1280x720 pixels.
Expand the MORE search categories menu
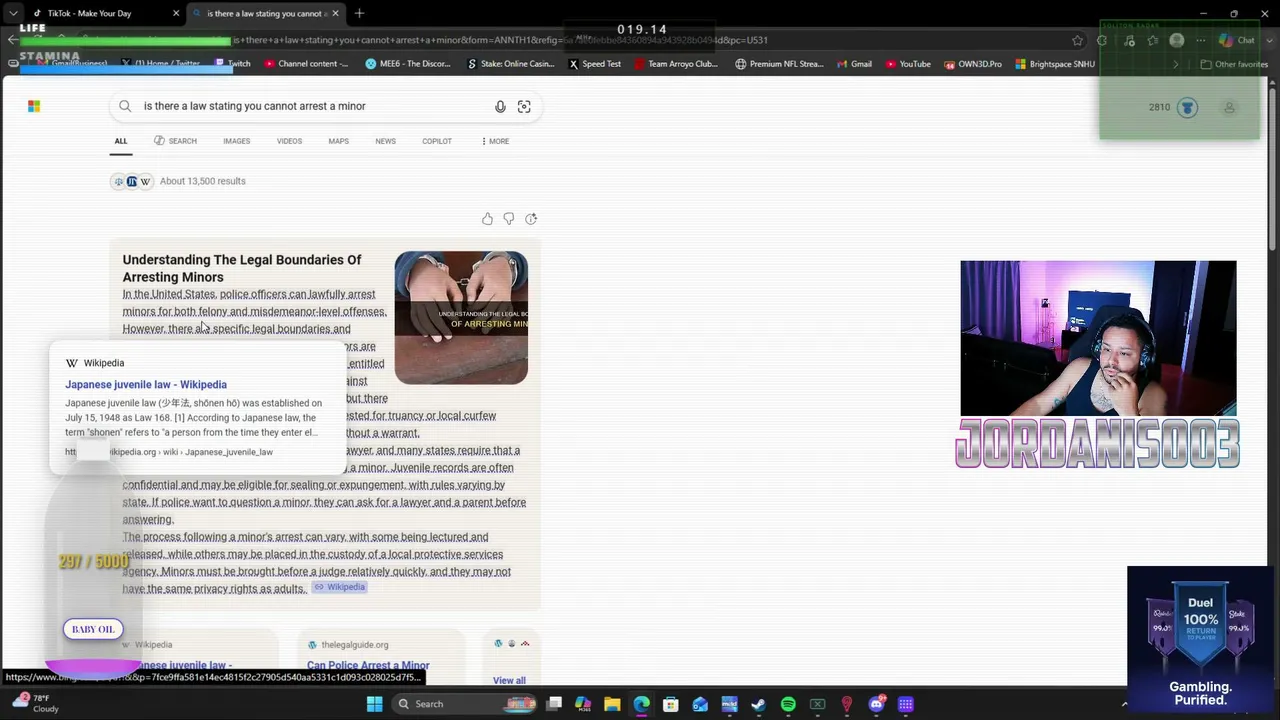pyautogui.click(x=495, y=141)
